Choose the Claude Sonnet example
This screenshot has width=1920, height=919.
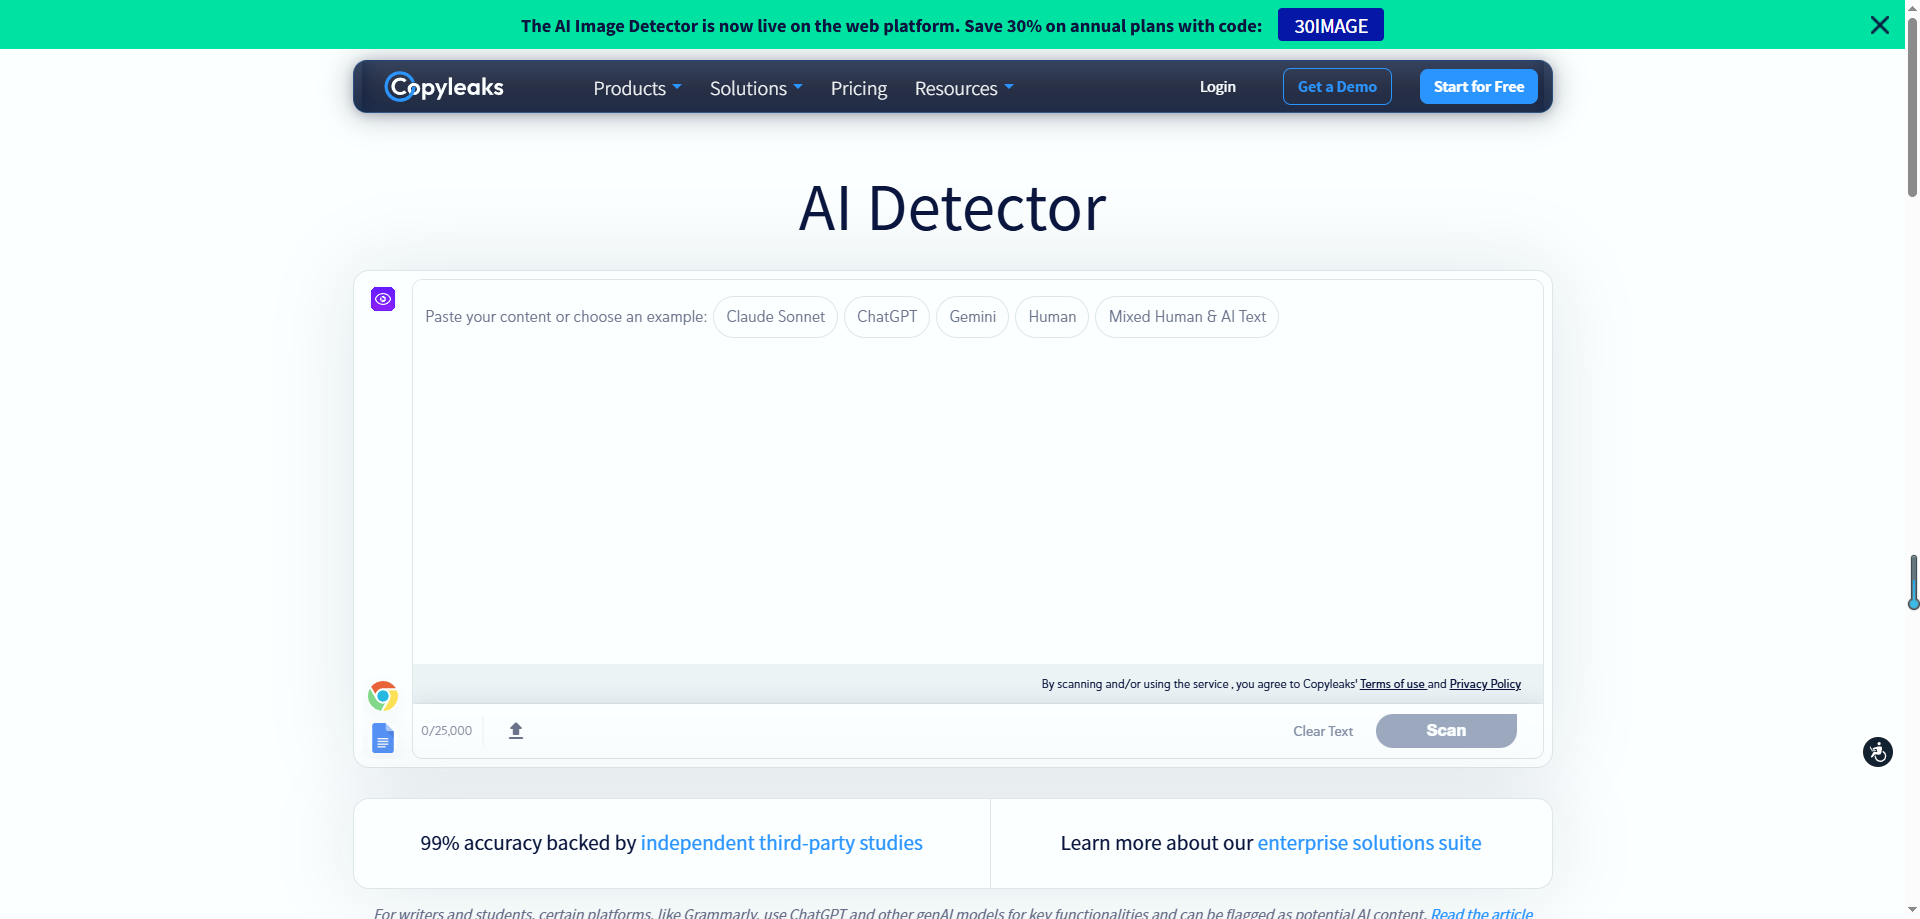tap(775, 317)
